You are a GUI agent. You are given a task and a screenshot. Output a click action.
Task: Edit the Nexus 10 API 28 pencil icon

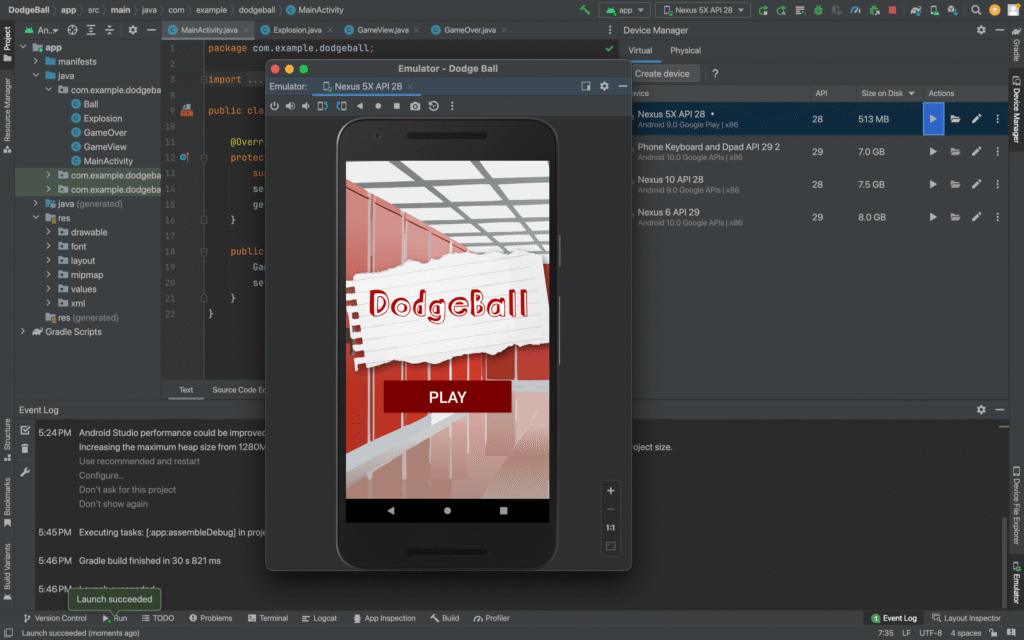976,185
